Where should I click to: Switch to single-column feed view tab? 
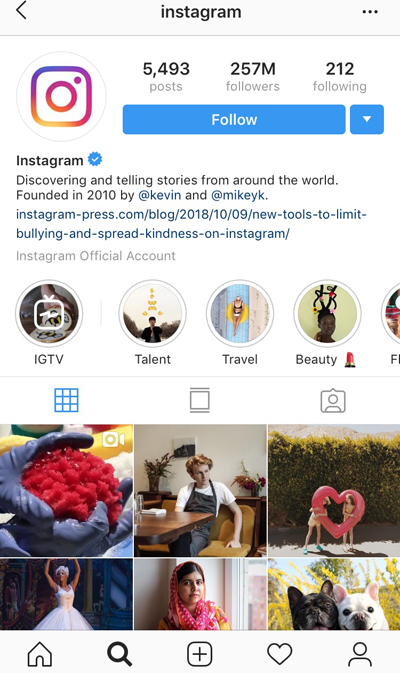click(x=200, y=400)
